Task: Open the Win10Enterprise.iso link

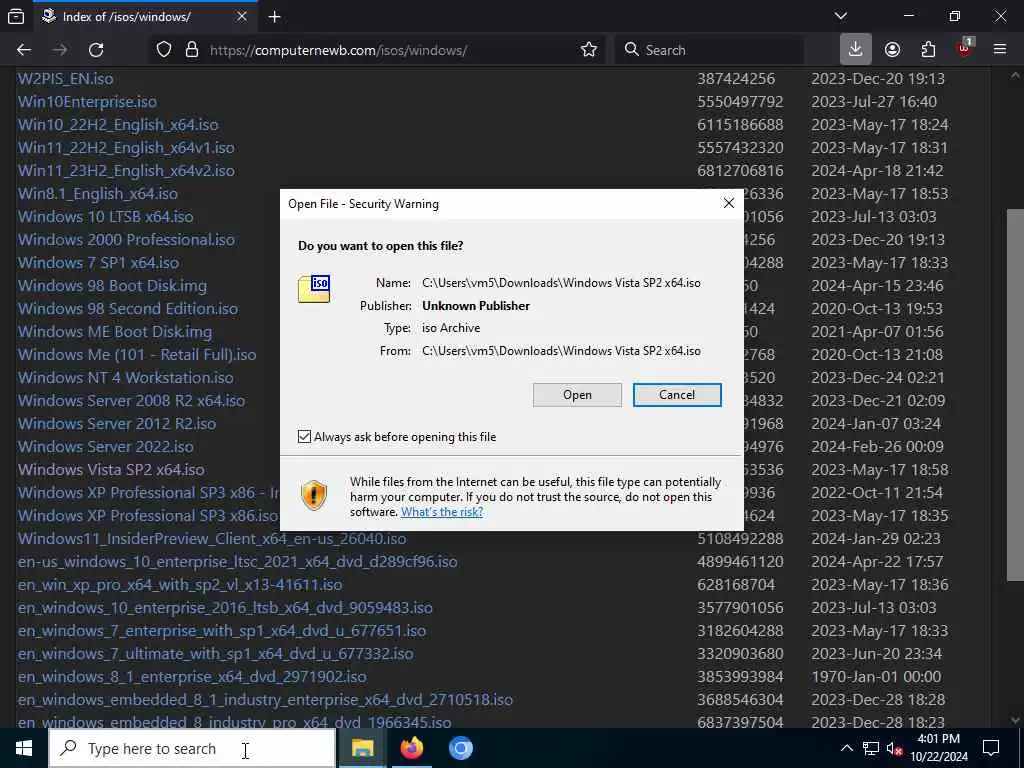Action: pos(87,101)
